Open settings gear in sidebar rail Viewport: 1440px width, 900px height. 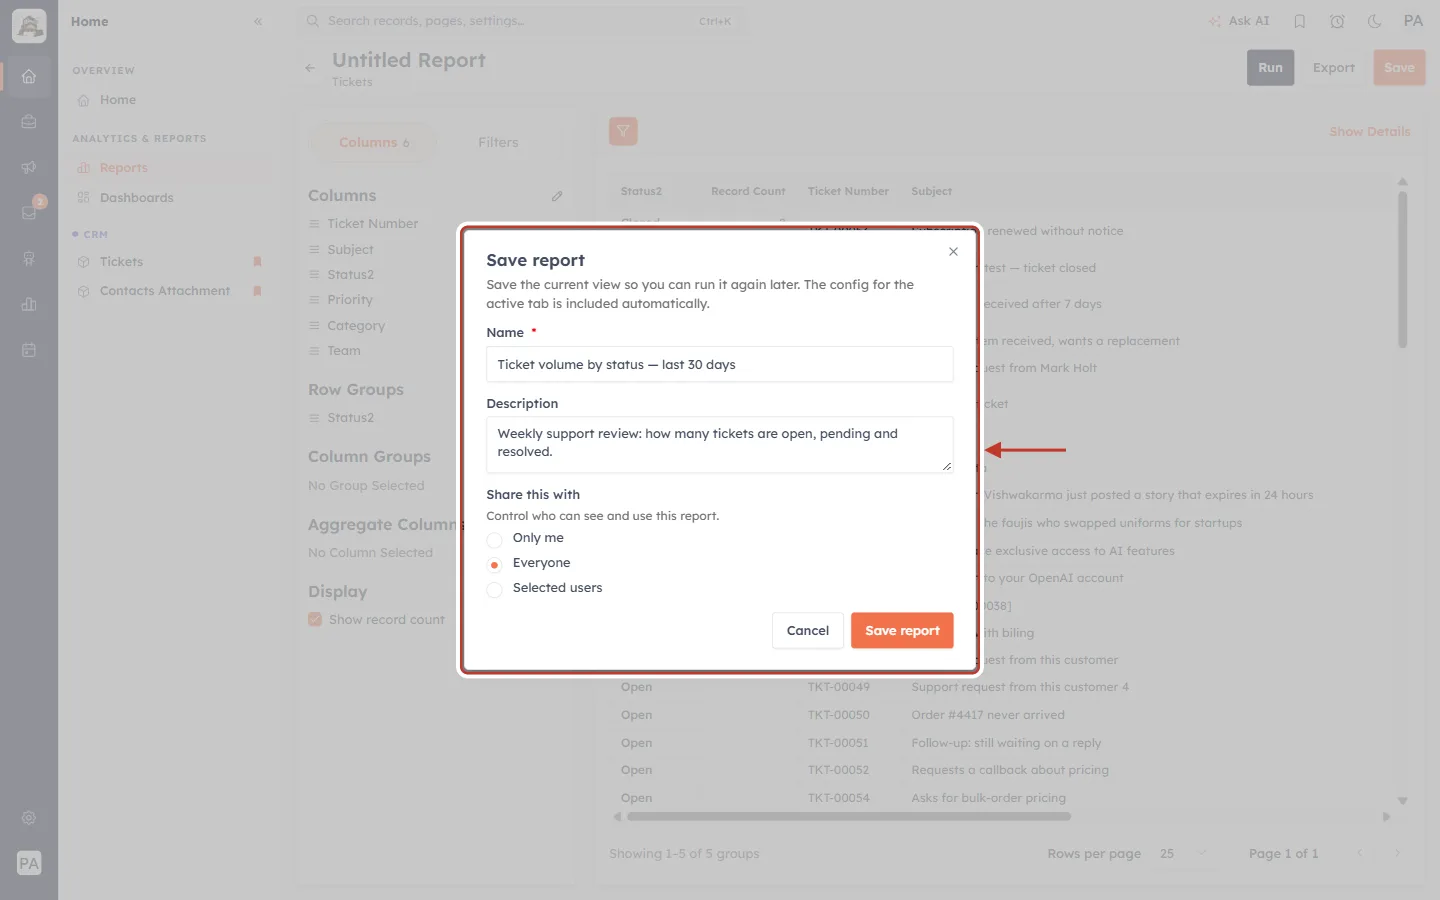(x=29, y=818)
